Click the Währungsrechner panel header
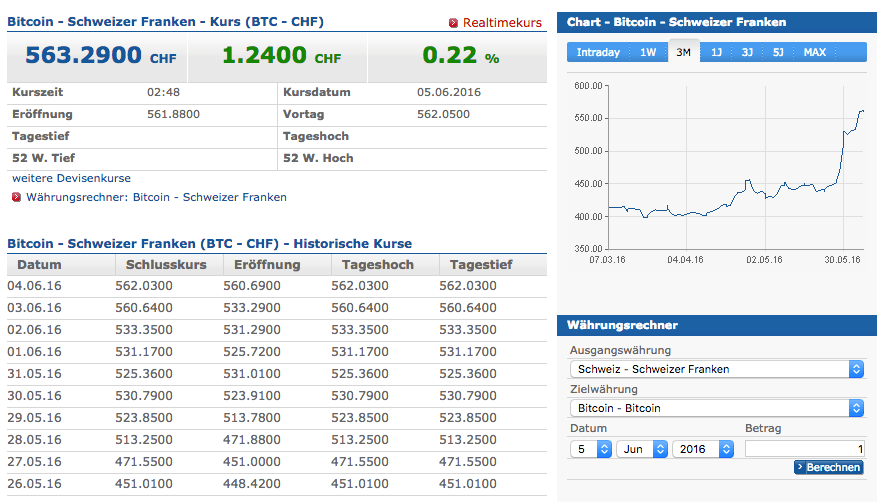The height and width of the screenshot is (502, 884). point(717,325)
